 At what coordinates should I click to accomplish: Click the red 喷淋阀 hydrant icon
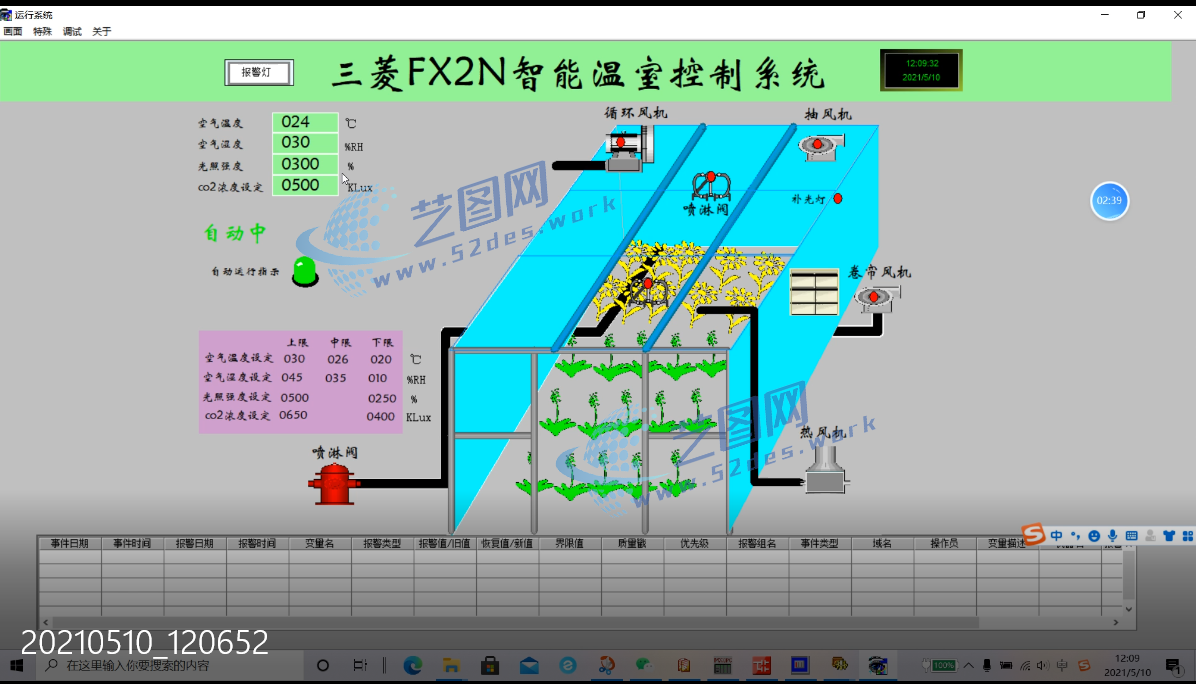[x=333, y=483]
